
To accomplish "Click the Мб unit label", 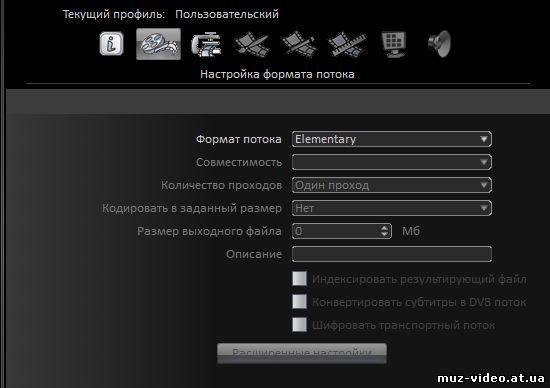I will click(x=411, y=231).
